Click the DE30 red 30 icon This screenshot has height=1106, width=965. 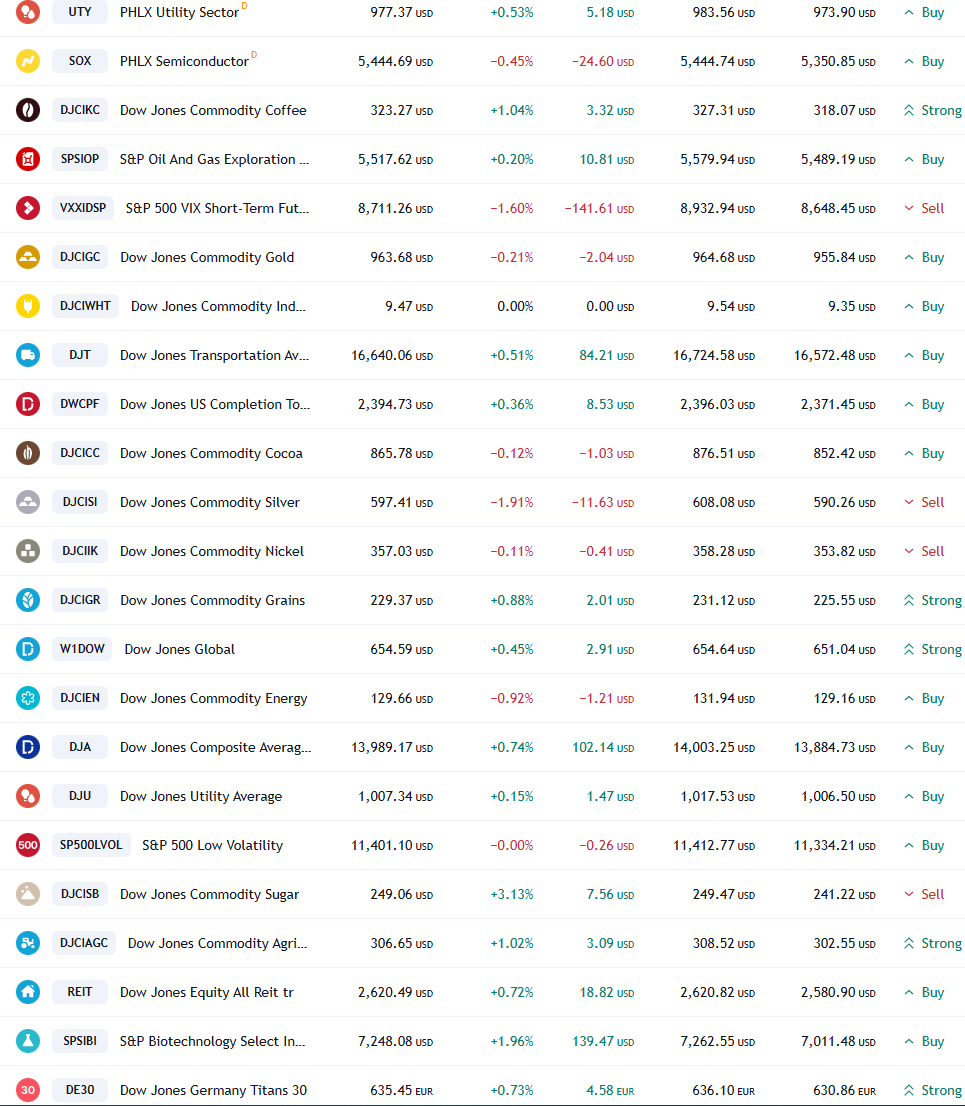coord(28,1090)
